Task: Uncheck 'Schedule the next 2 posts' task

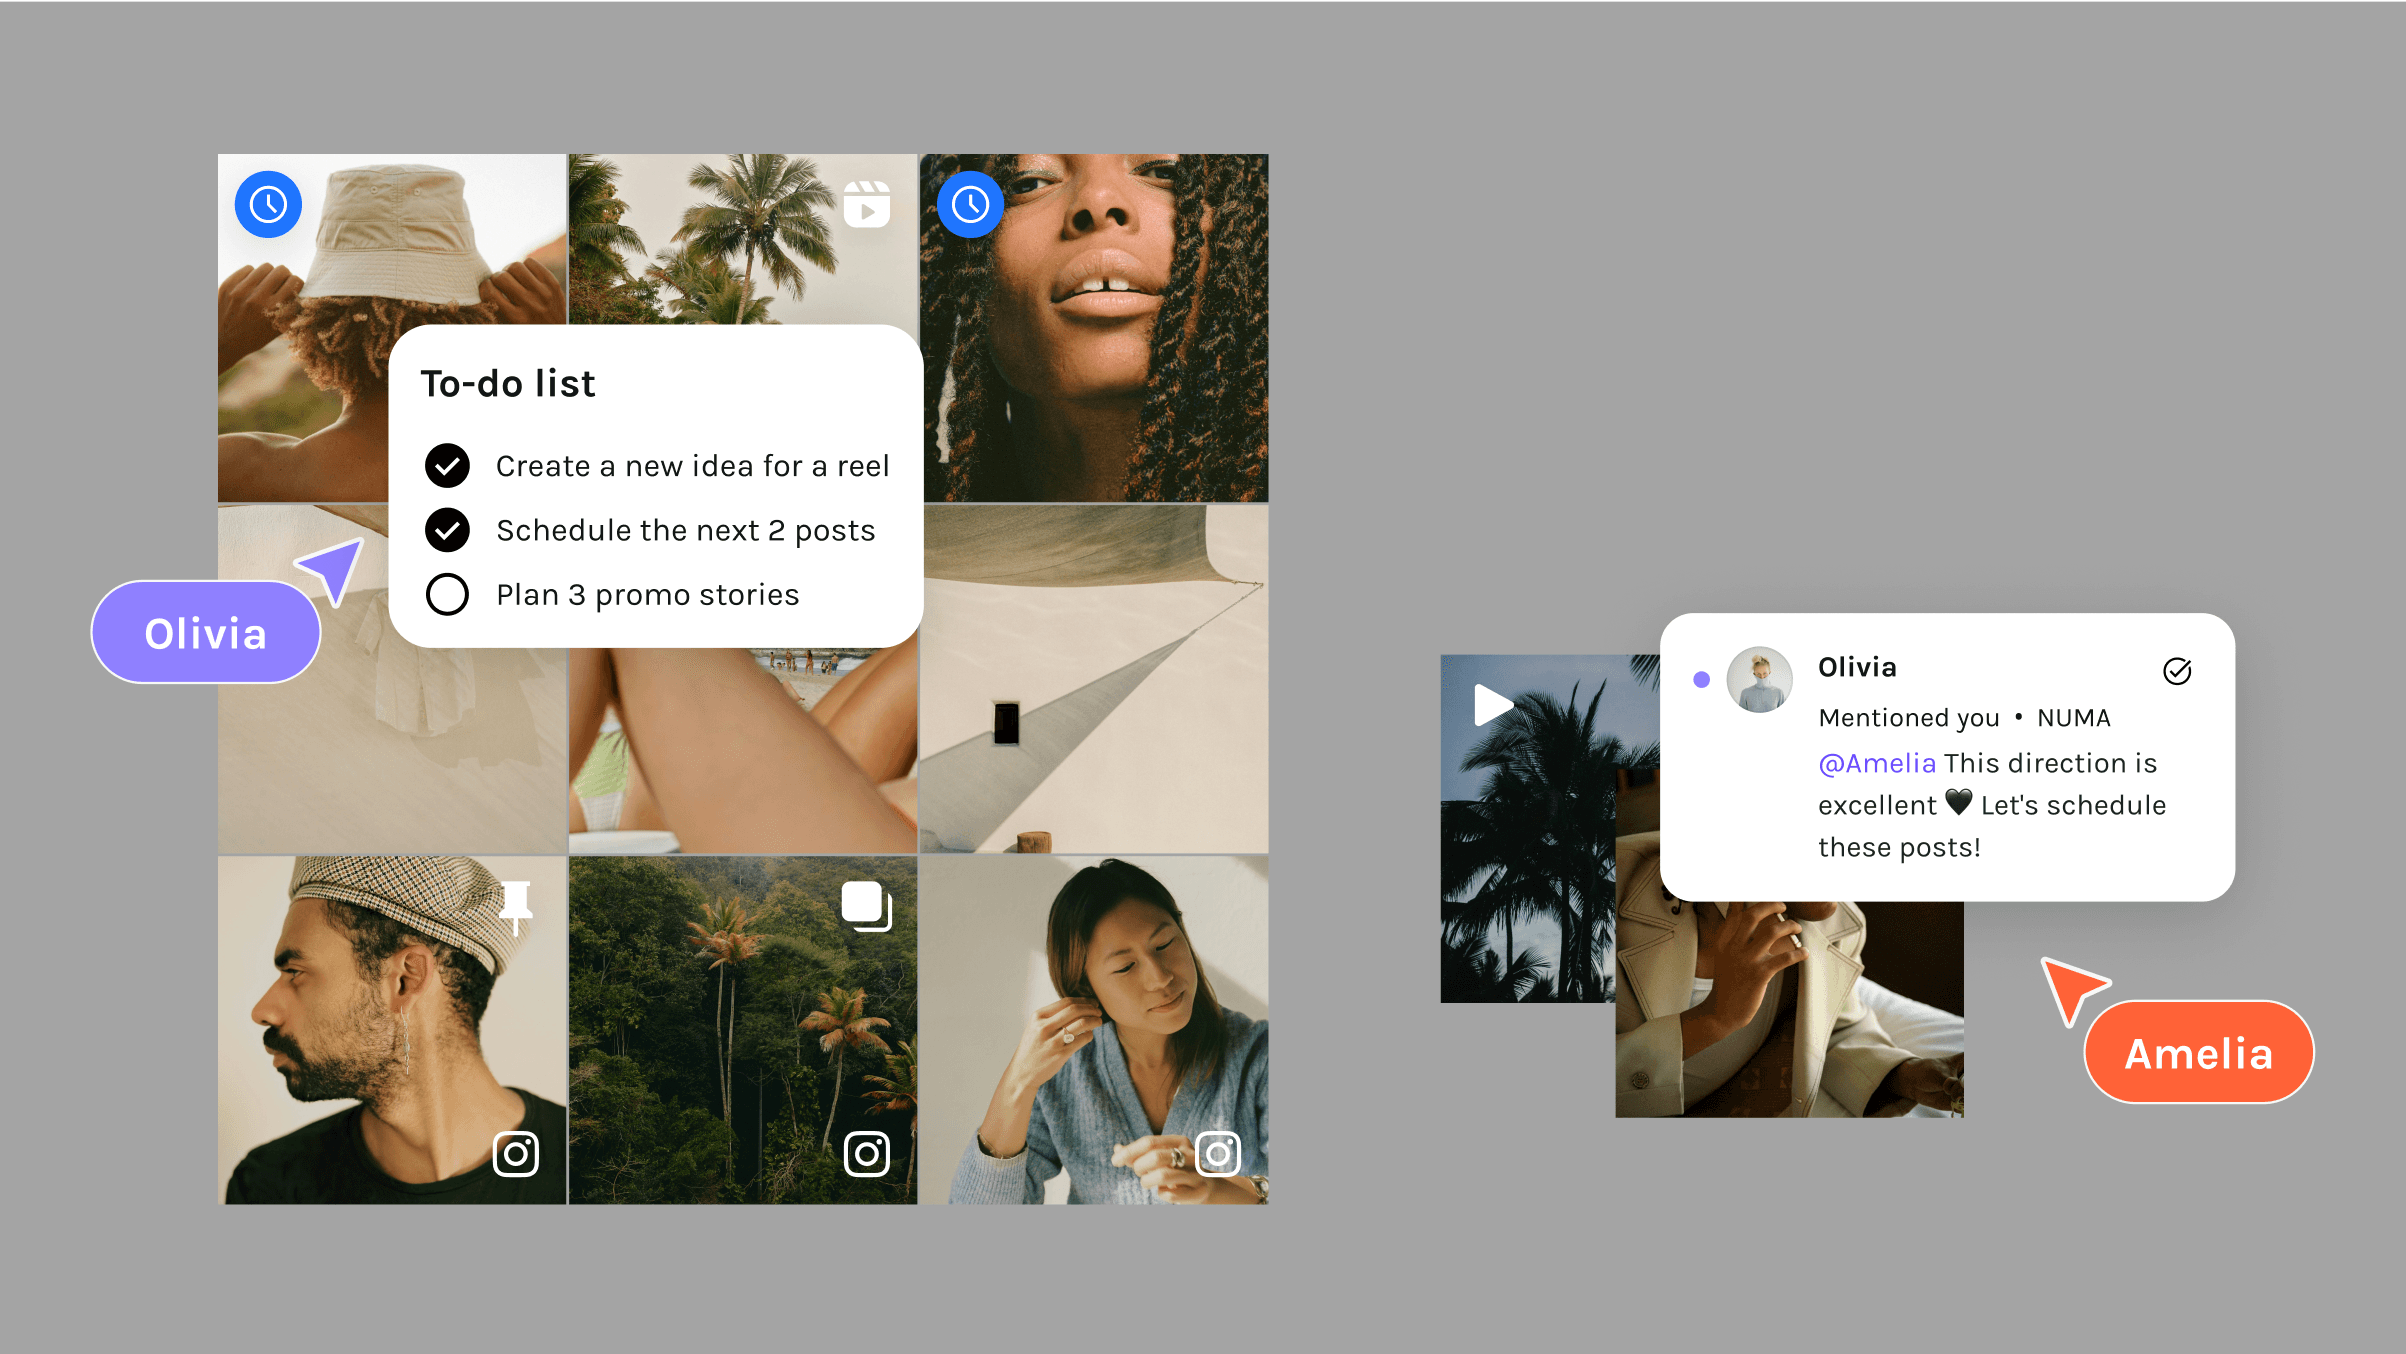Action: 447,530
